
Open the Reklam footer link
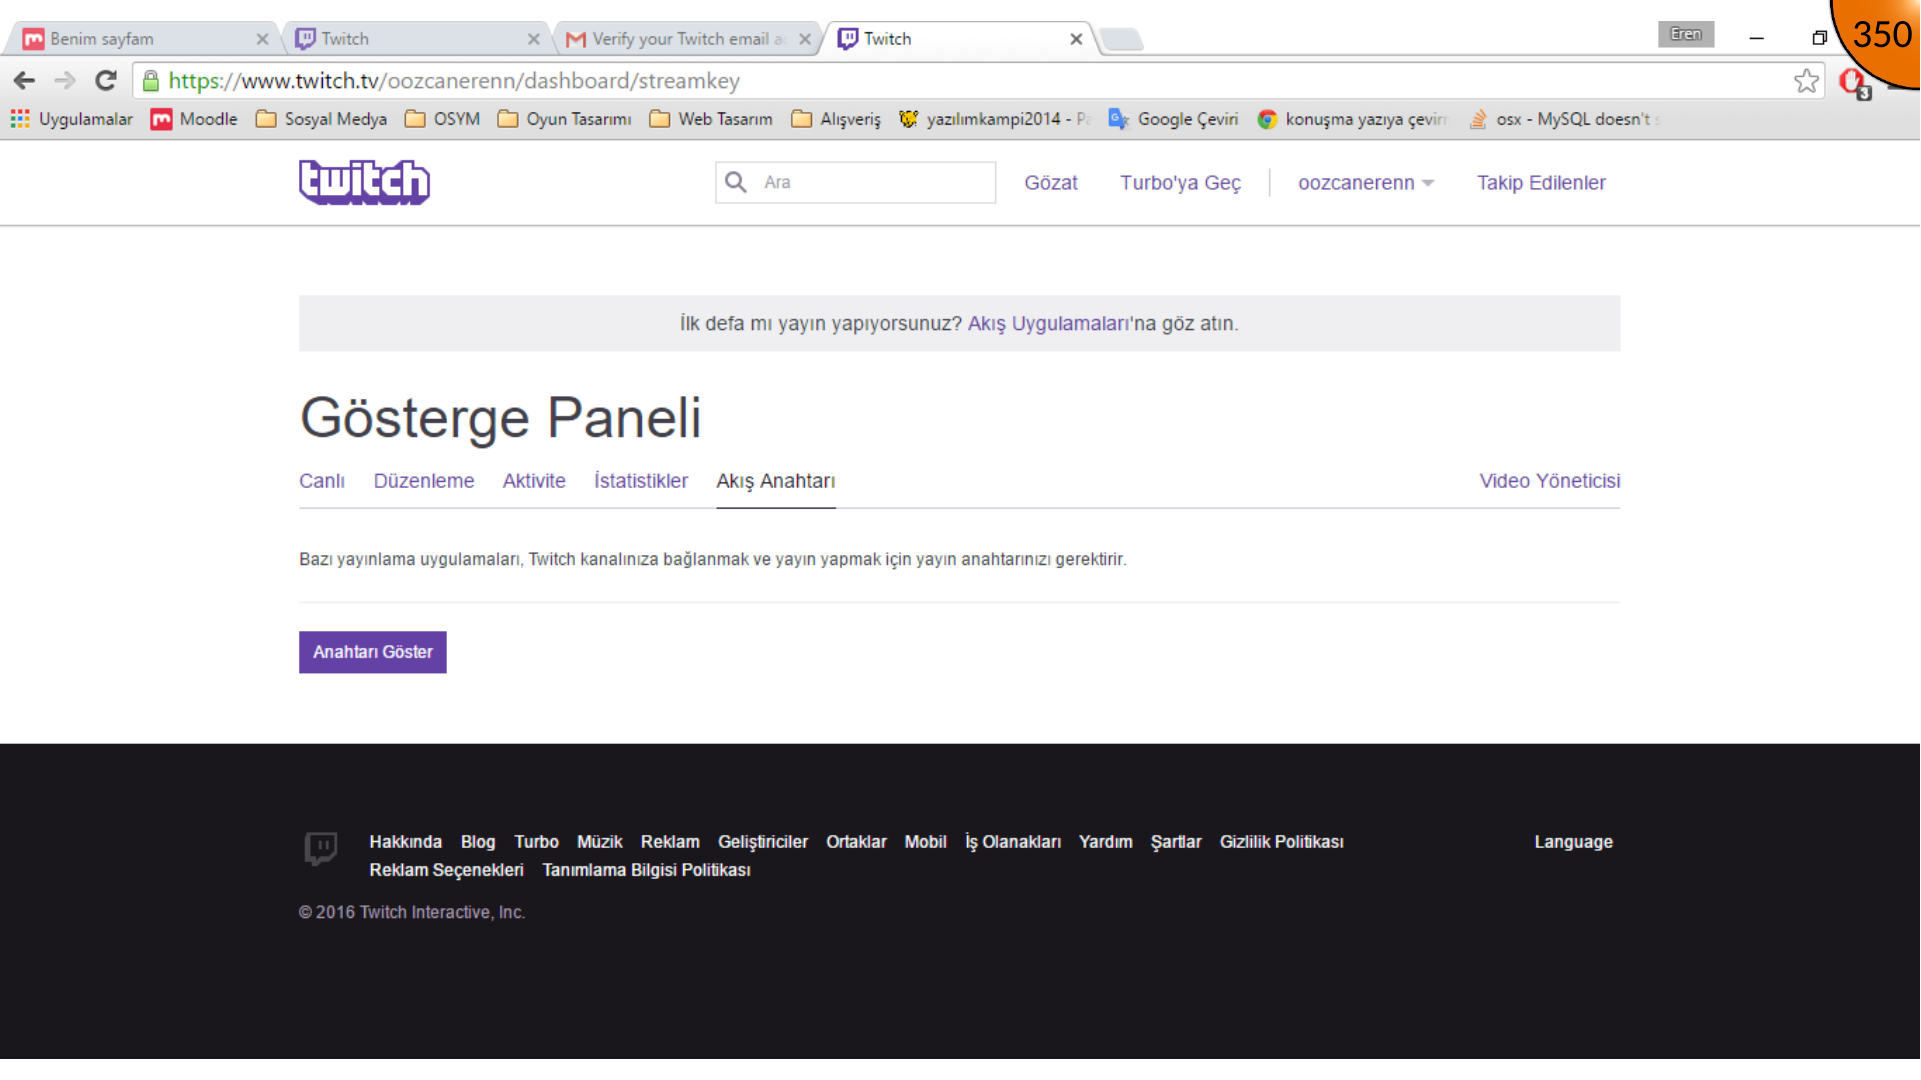coord(670,842)
